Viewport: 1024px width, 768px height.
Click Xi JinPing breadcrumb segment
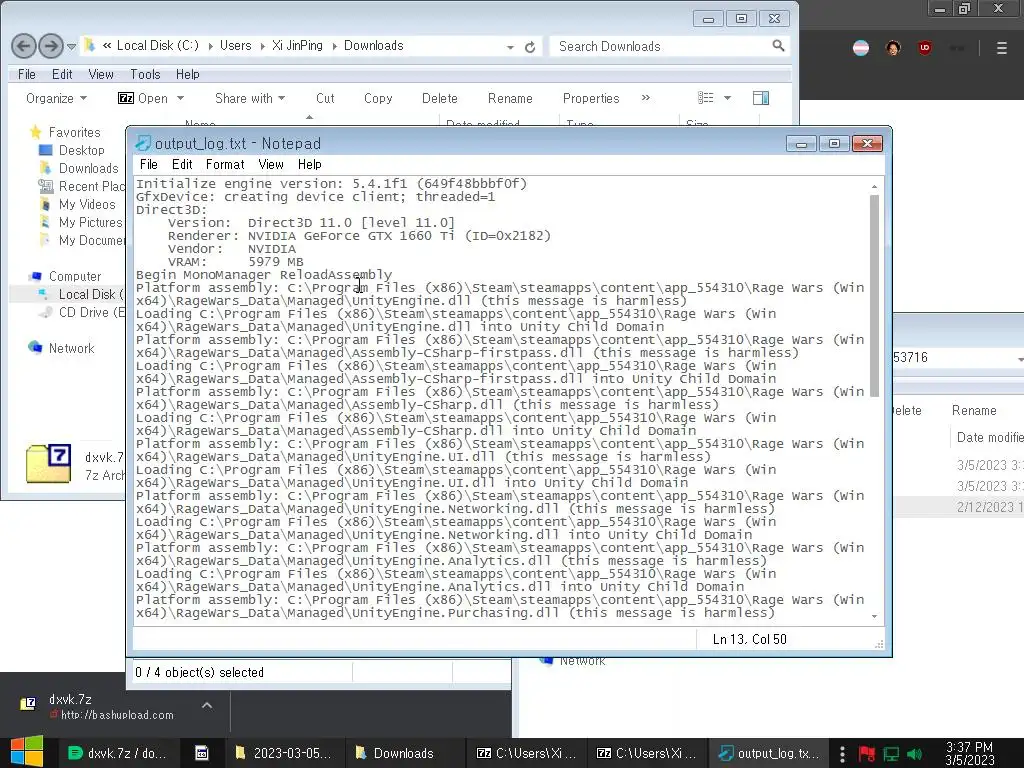point(297,46)
